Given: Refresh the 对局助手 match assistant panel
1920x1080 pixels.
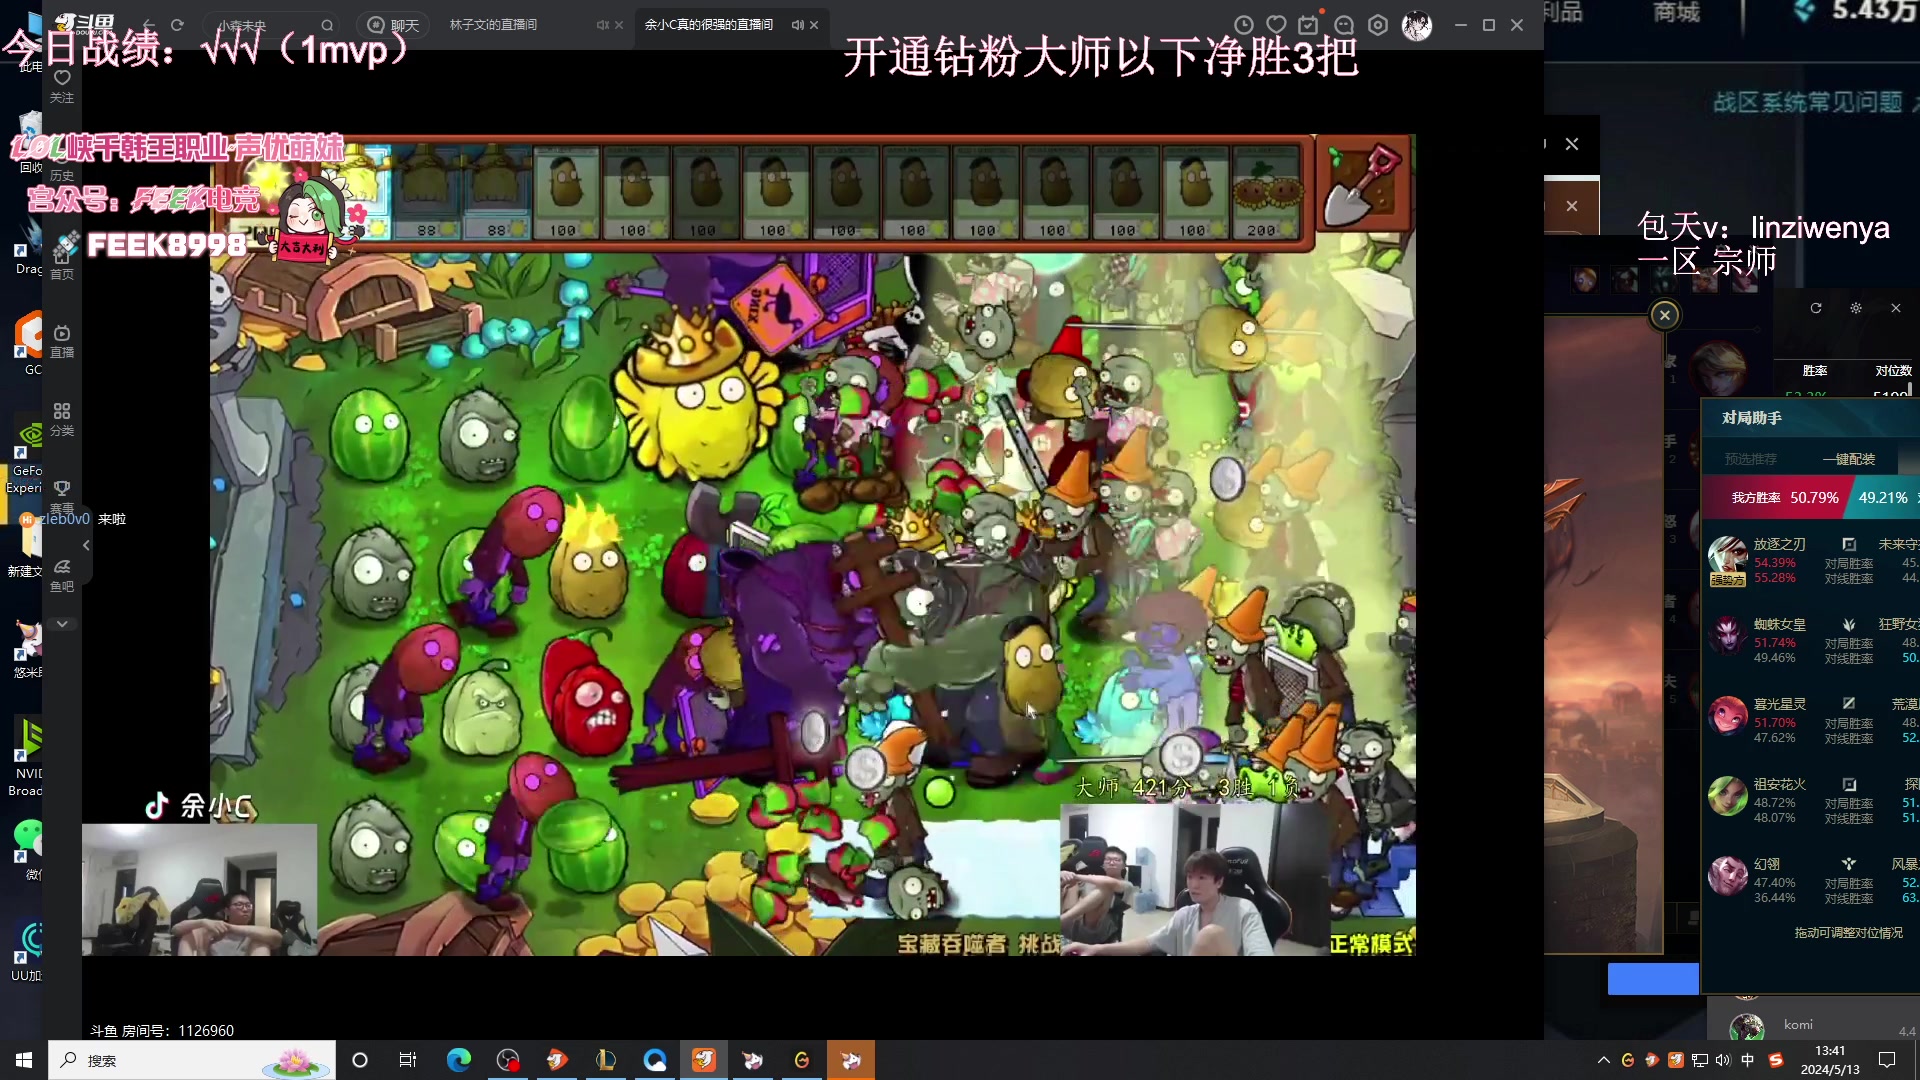Looking at the screenshot, I should click(x=1816, y=308).
